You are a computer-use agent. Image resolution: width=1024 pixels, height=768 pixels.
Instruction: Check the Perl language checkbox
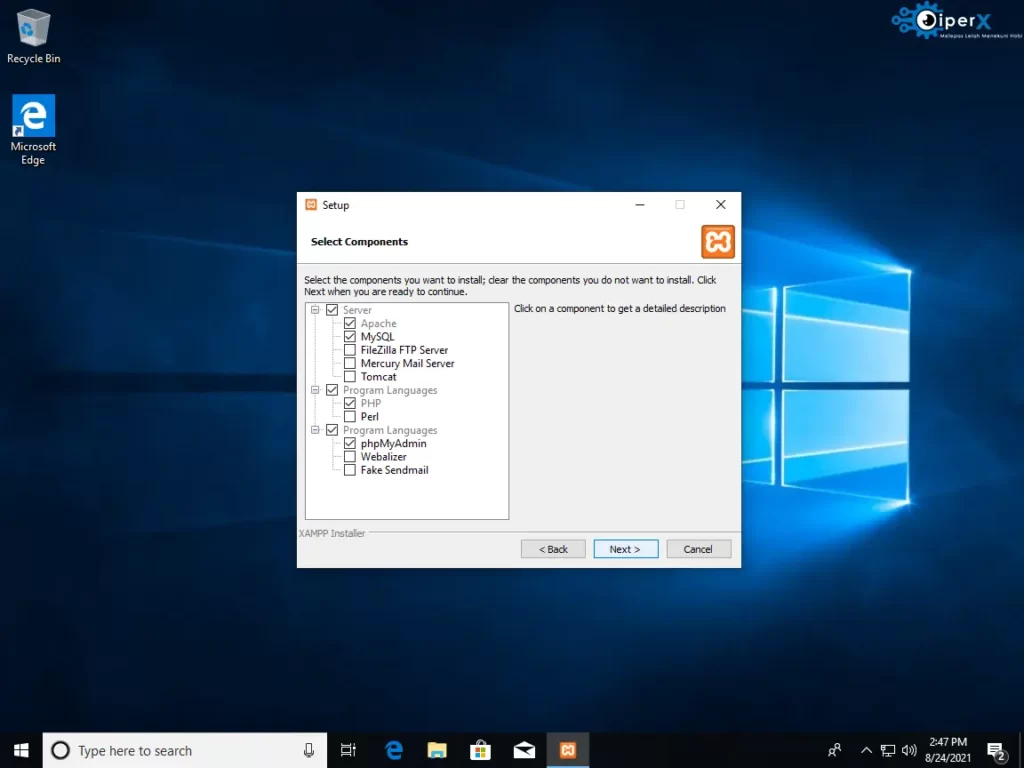tap(350, 416)
